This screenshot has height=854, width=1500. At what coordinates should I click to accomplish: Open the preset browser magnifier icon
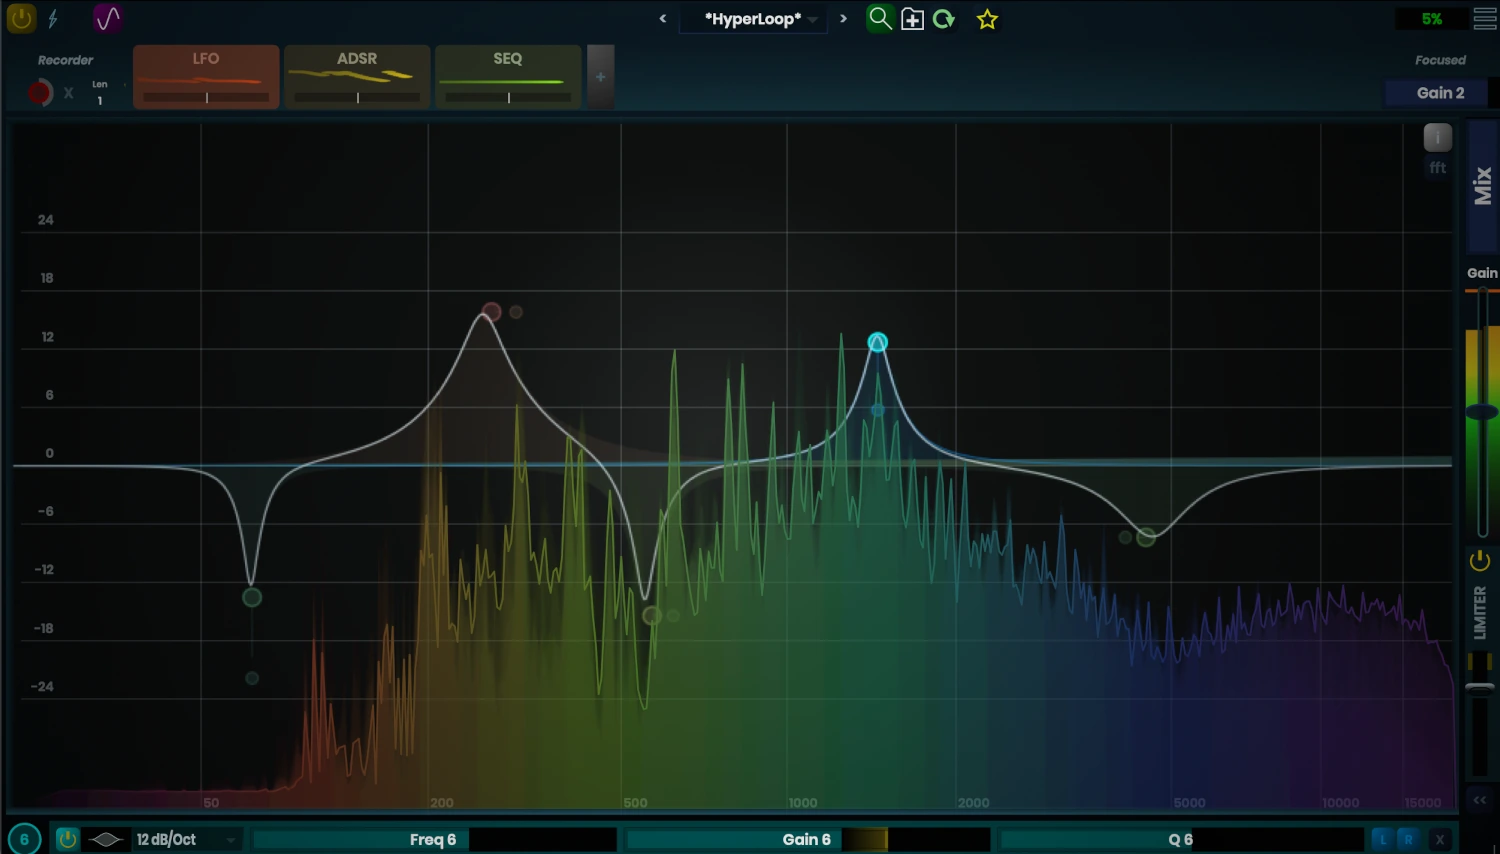(880, 19)
